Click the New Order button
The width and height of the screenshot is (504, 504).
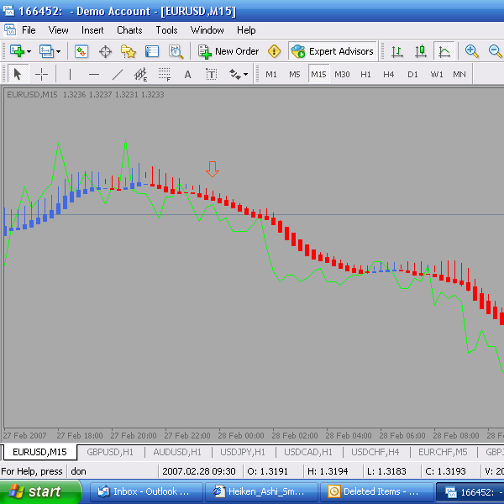pos(228,52)
